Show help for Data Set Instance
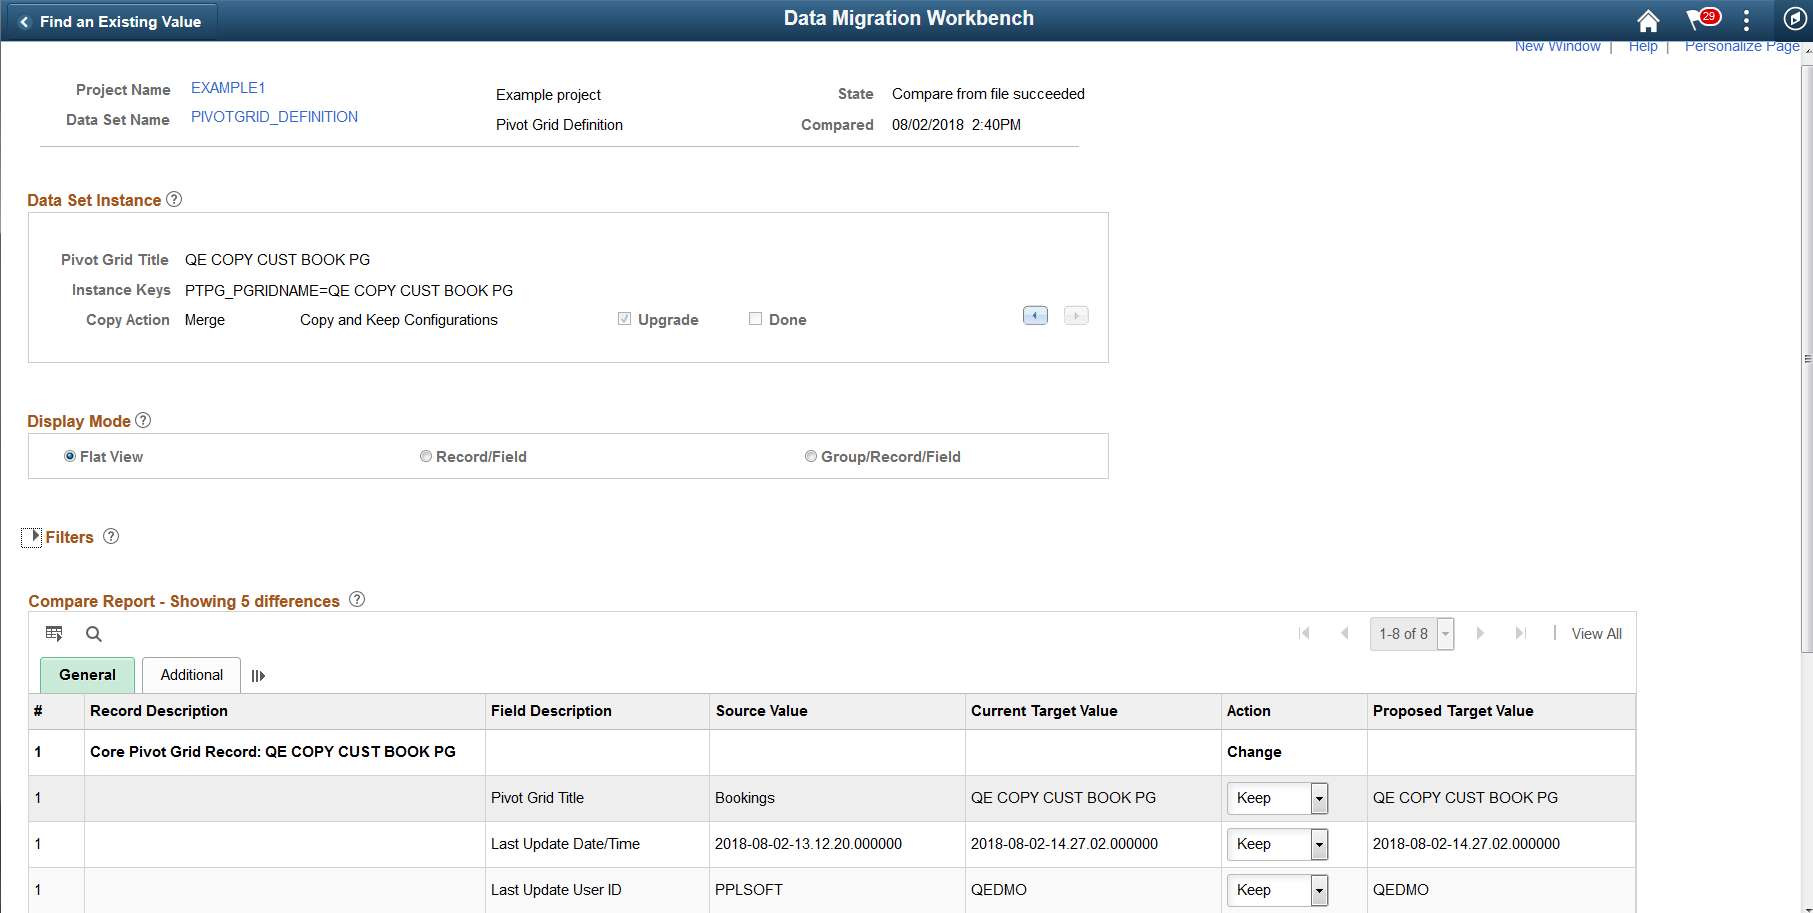Viewport: 1813px width, 913px height. 174,199
